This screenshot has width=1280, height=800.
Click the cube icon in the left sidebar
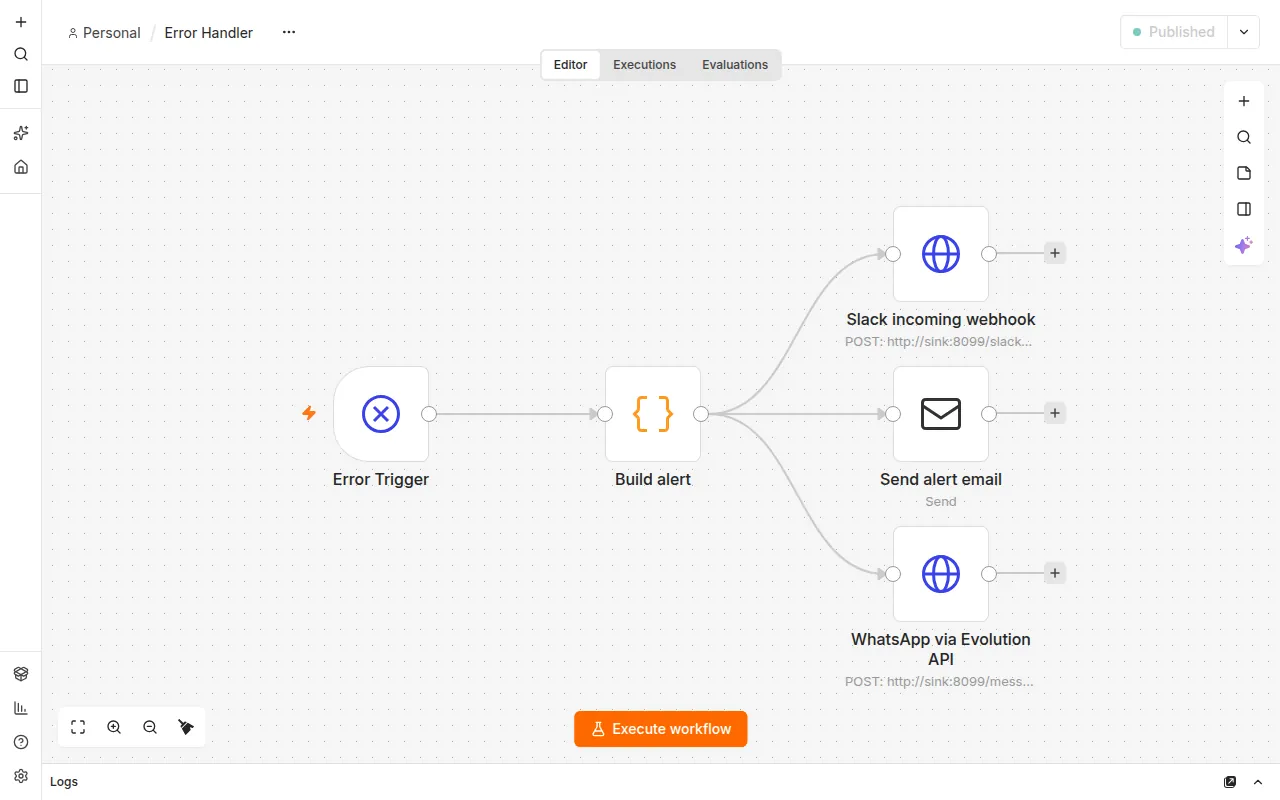21,674
